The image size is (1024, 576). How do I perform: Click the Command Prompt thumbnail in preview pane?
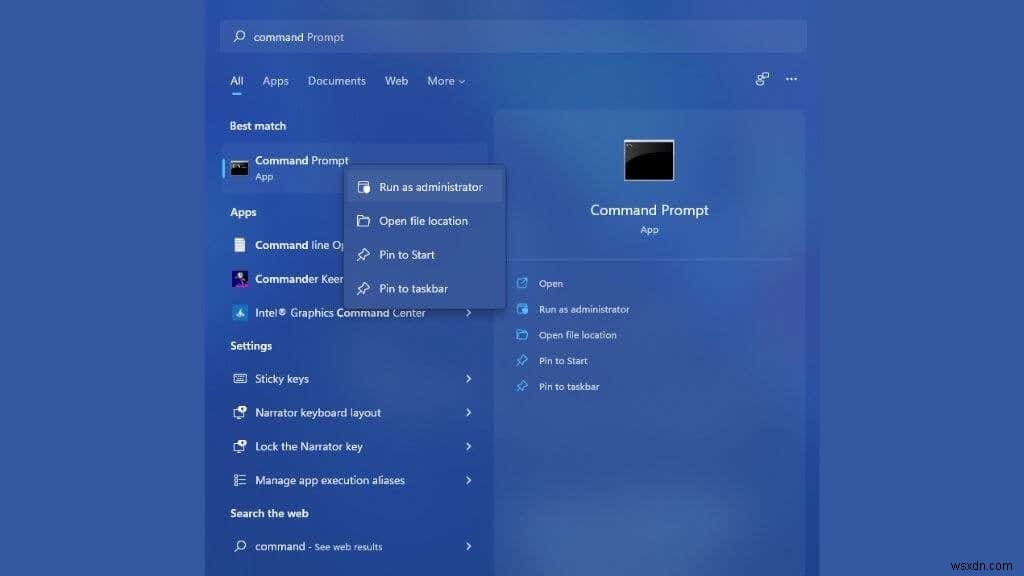click(x=648, y=159)
